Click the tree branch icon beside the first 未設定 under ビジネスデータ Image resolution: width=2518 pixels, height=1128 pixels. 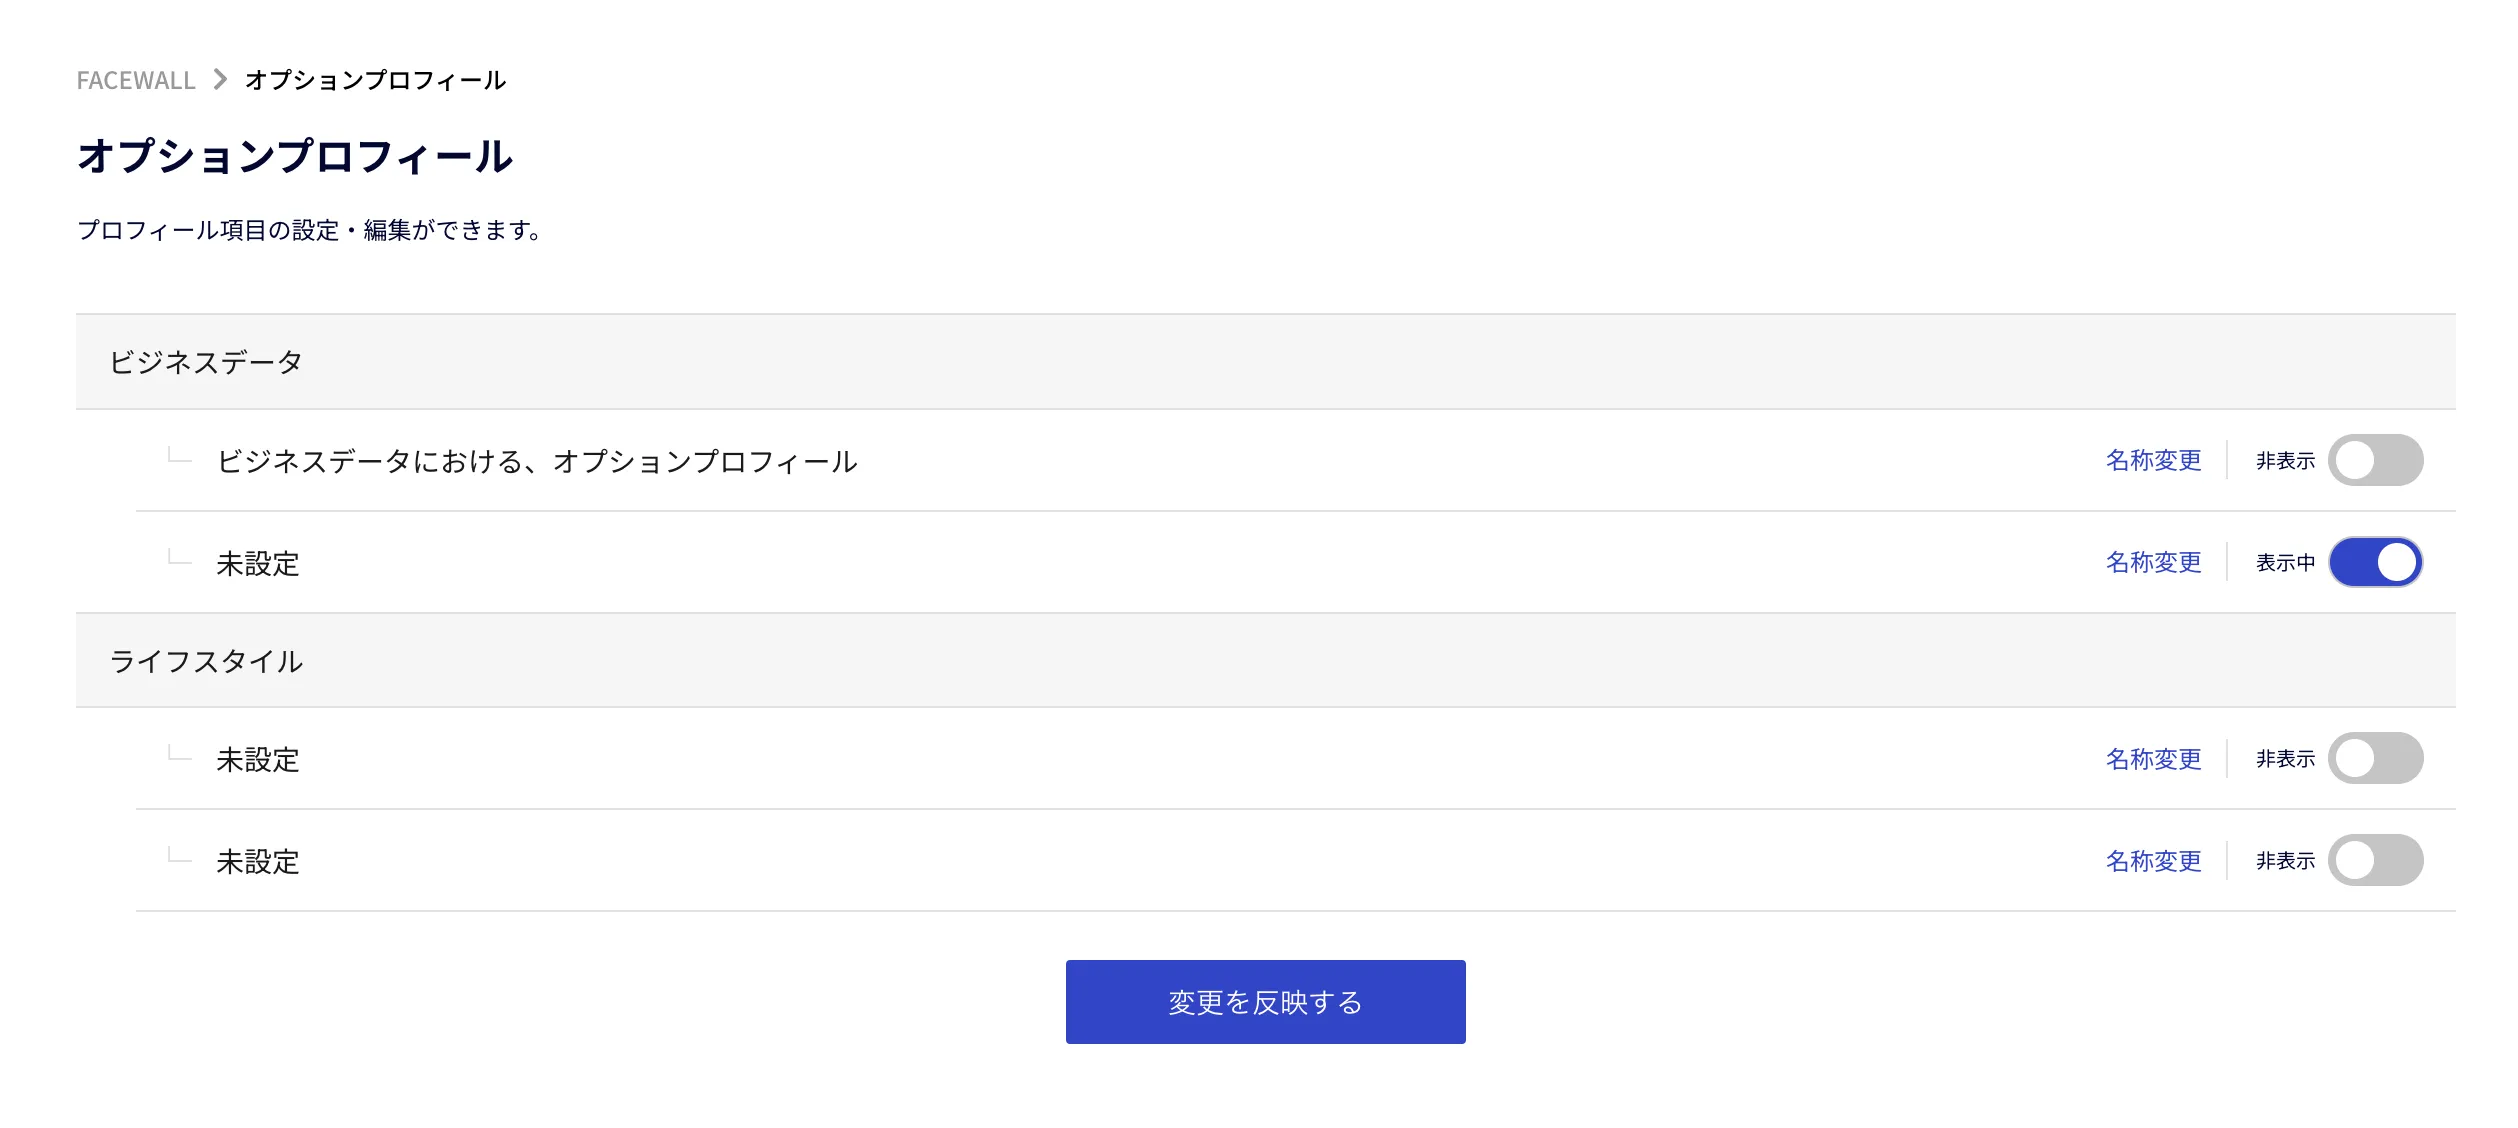pyautogui.click(x=179, y=557)
